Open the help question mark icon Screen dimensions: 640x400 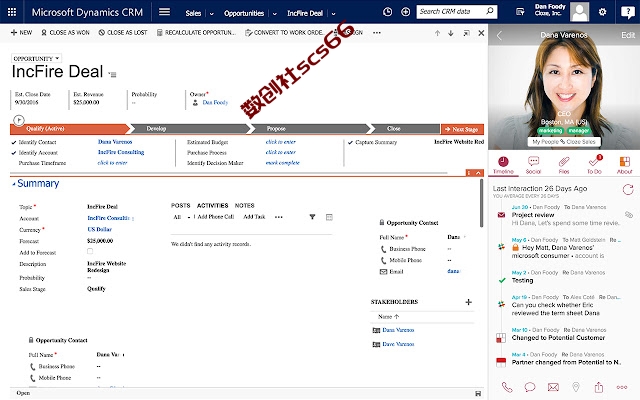[627, 12]
